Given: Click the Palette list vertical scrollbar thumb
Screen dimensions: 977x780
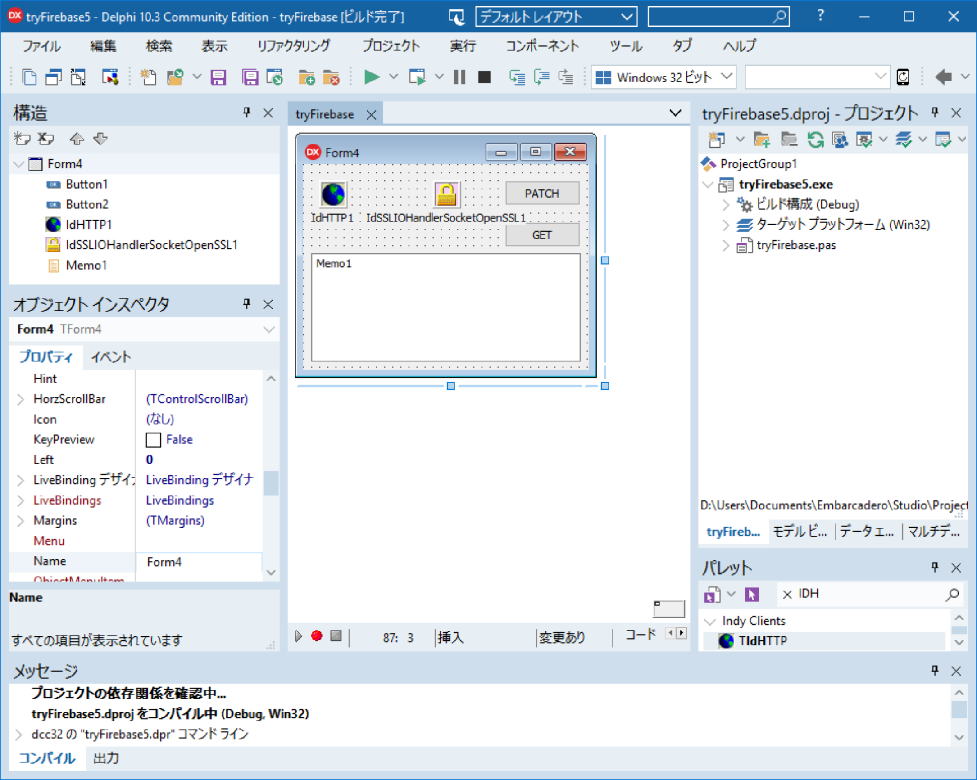Looking at the screenshot, I should click(x=959, y=630).
